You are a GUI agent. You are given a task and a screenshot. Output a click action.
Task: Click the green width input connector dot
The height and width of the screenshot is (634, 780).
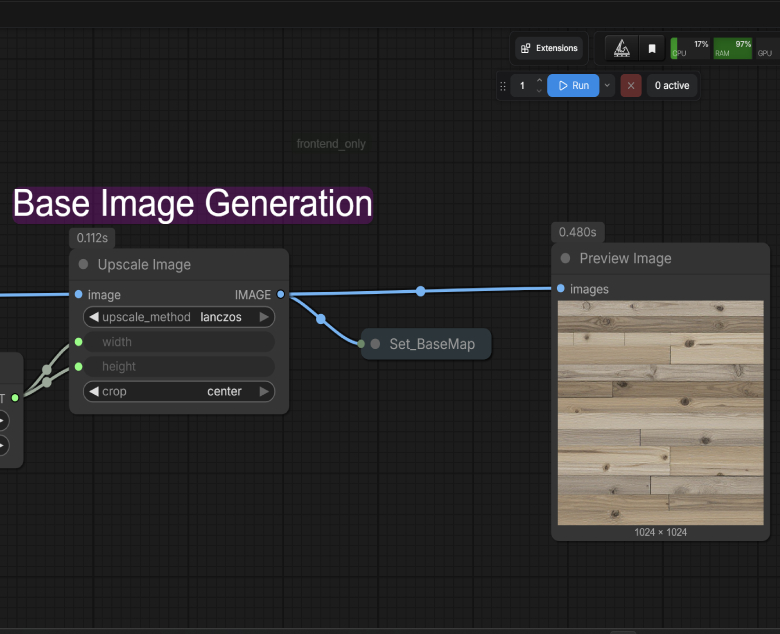[x=78, y=342]
